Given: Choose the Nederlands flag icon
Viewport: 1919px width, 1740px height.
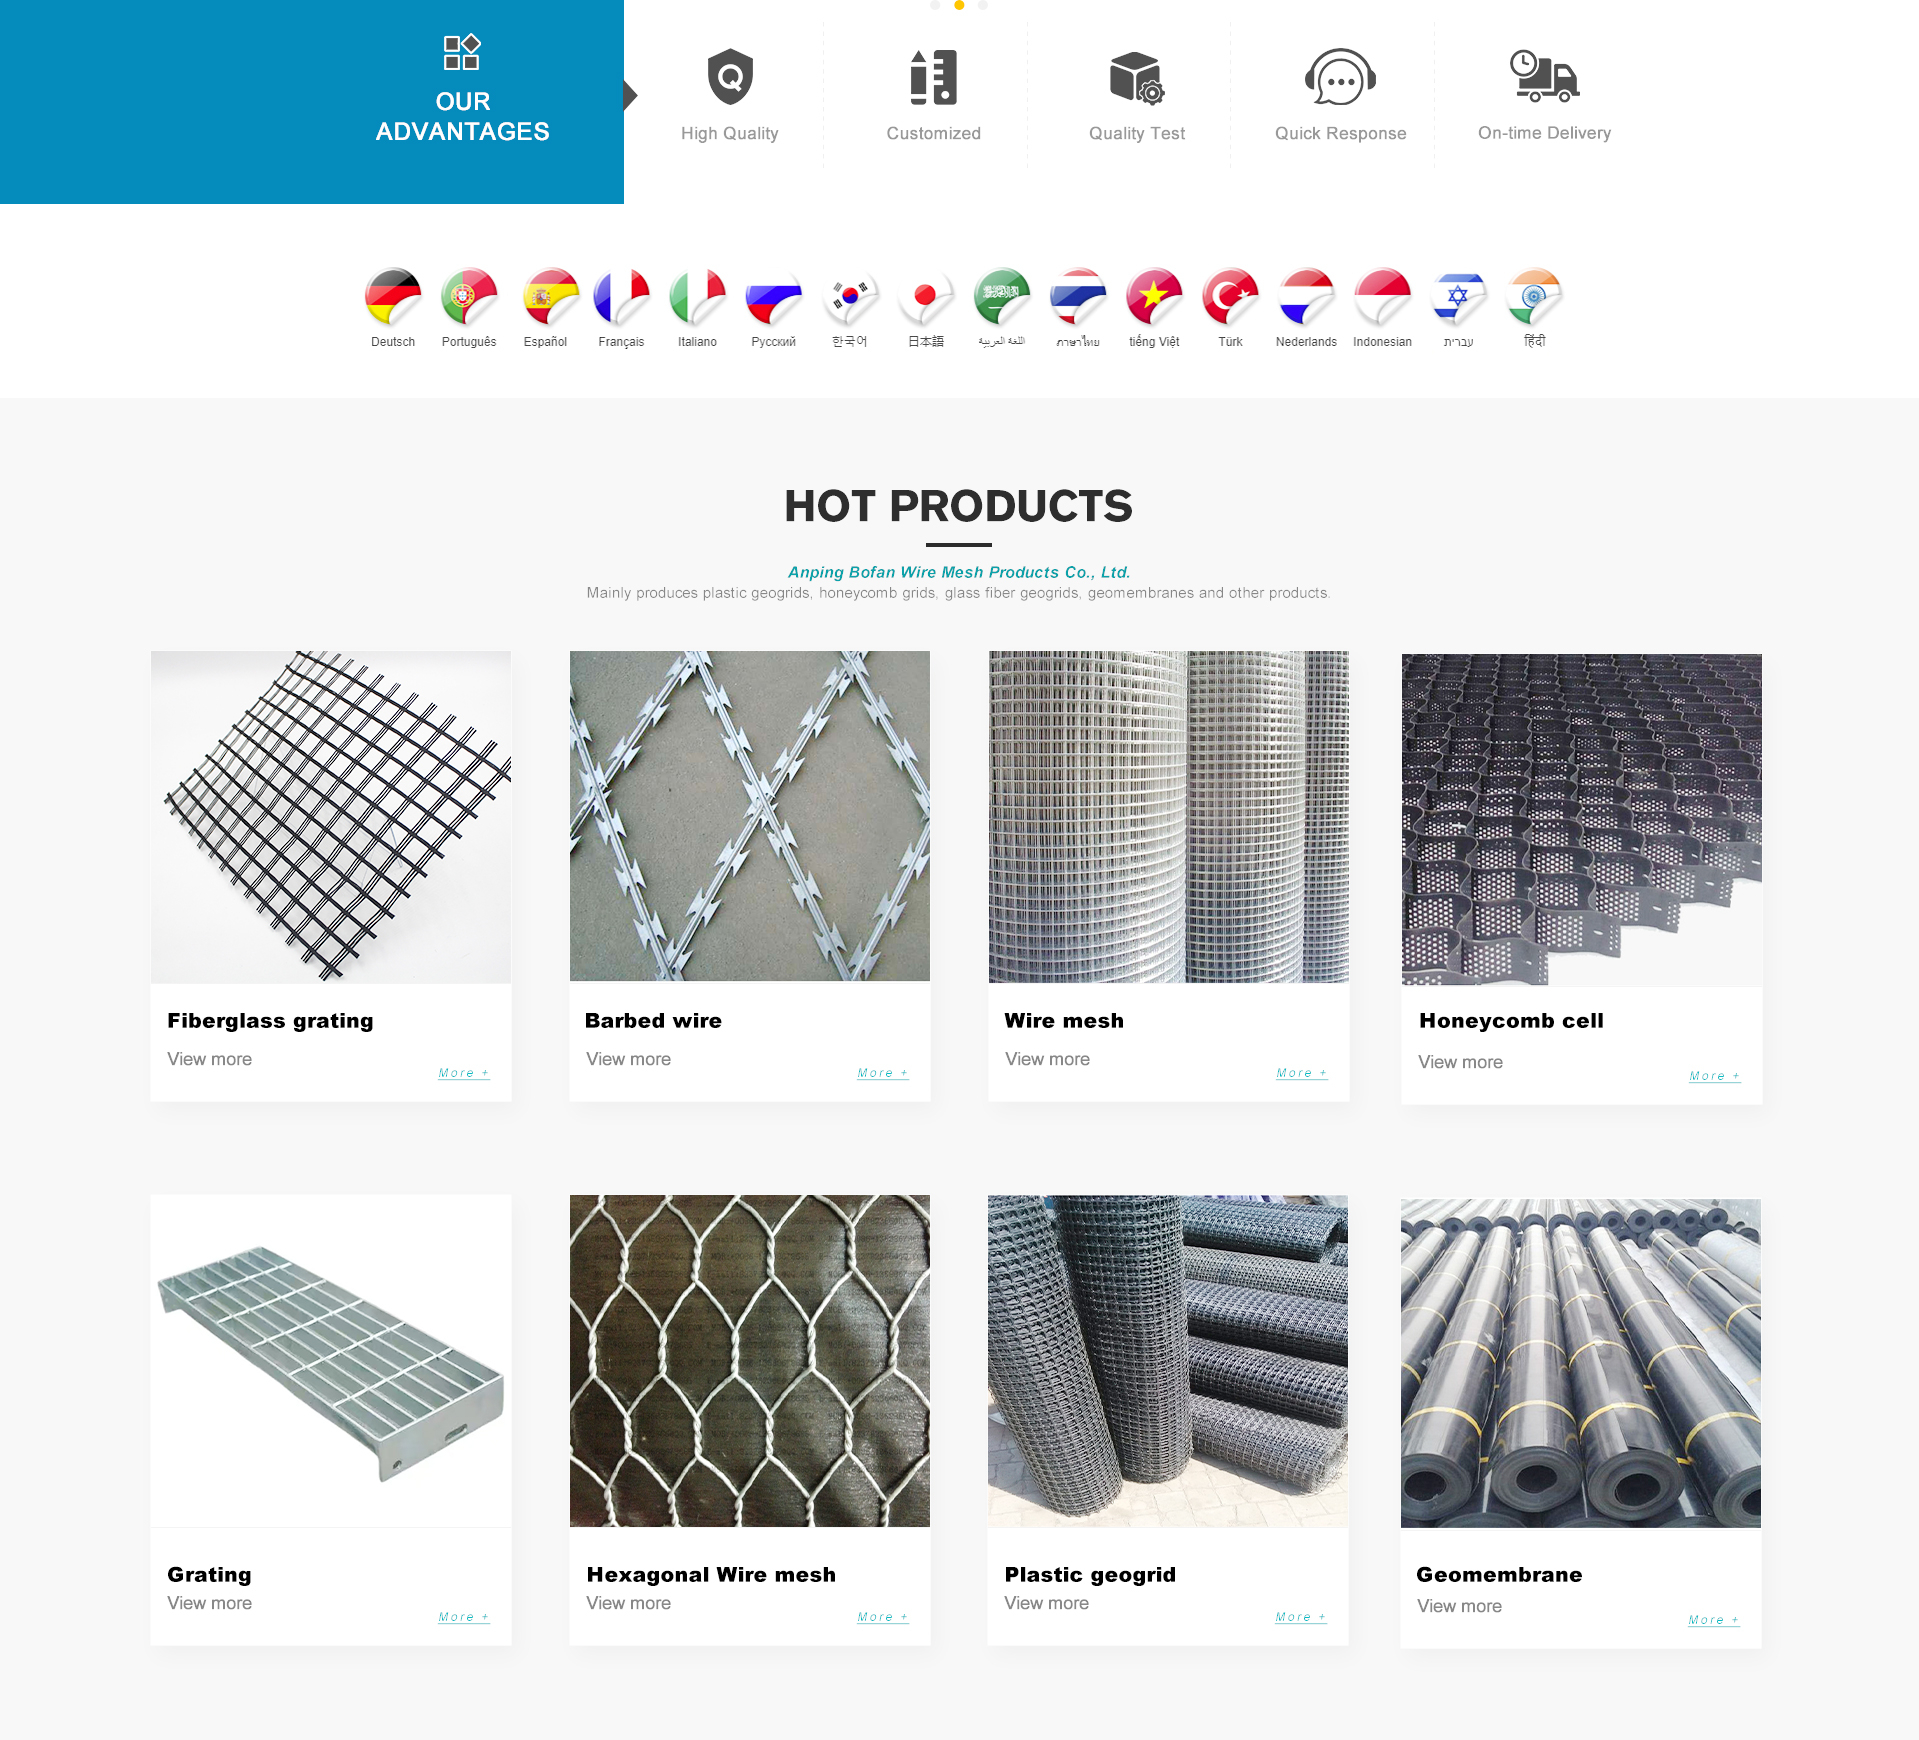Looking at the screenshot, I should pyautogui.click(x=1306, y=297).
